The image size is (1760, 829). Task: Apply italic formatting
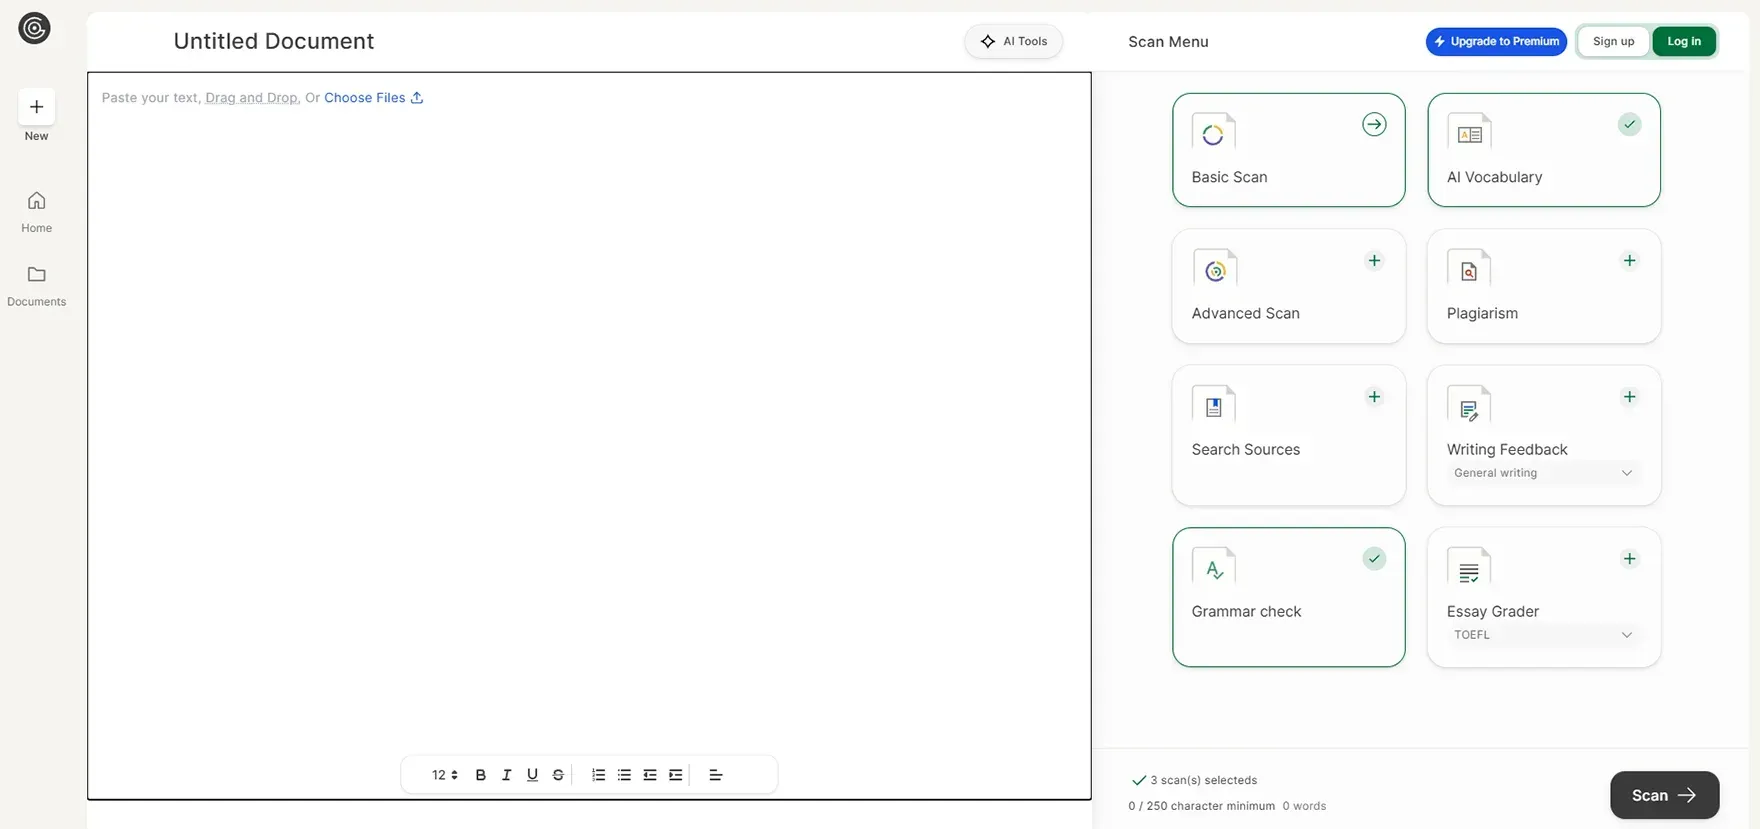(x=506, y=775)
